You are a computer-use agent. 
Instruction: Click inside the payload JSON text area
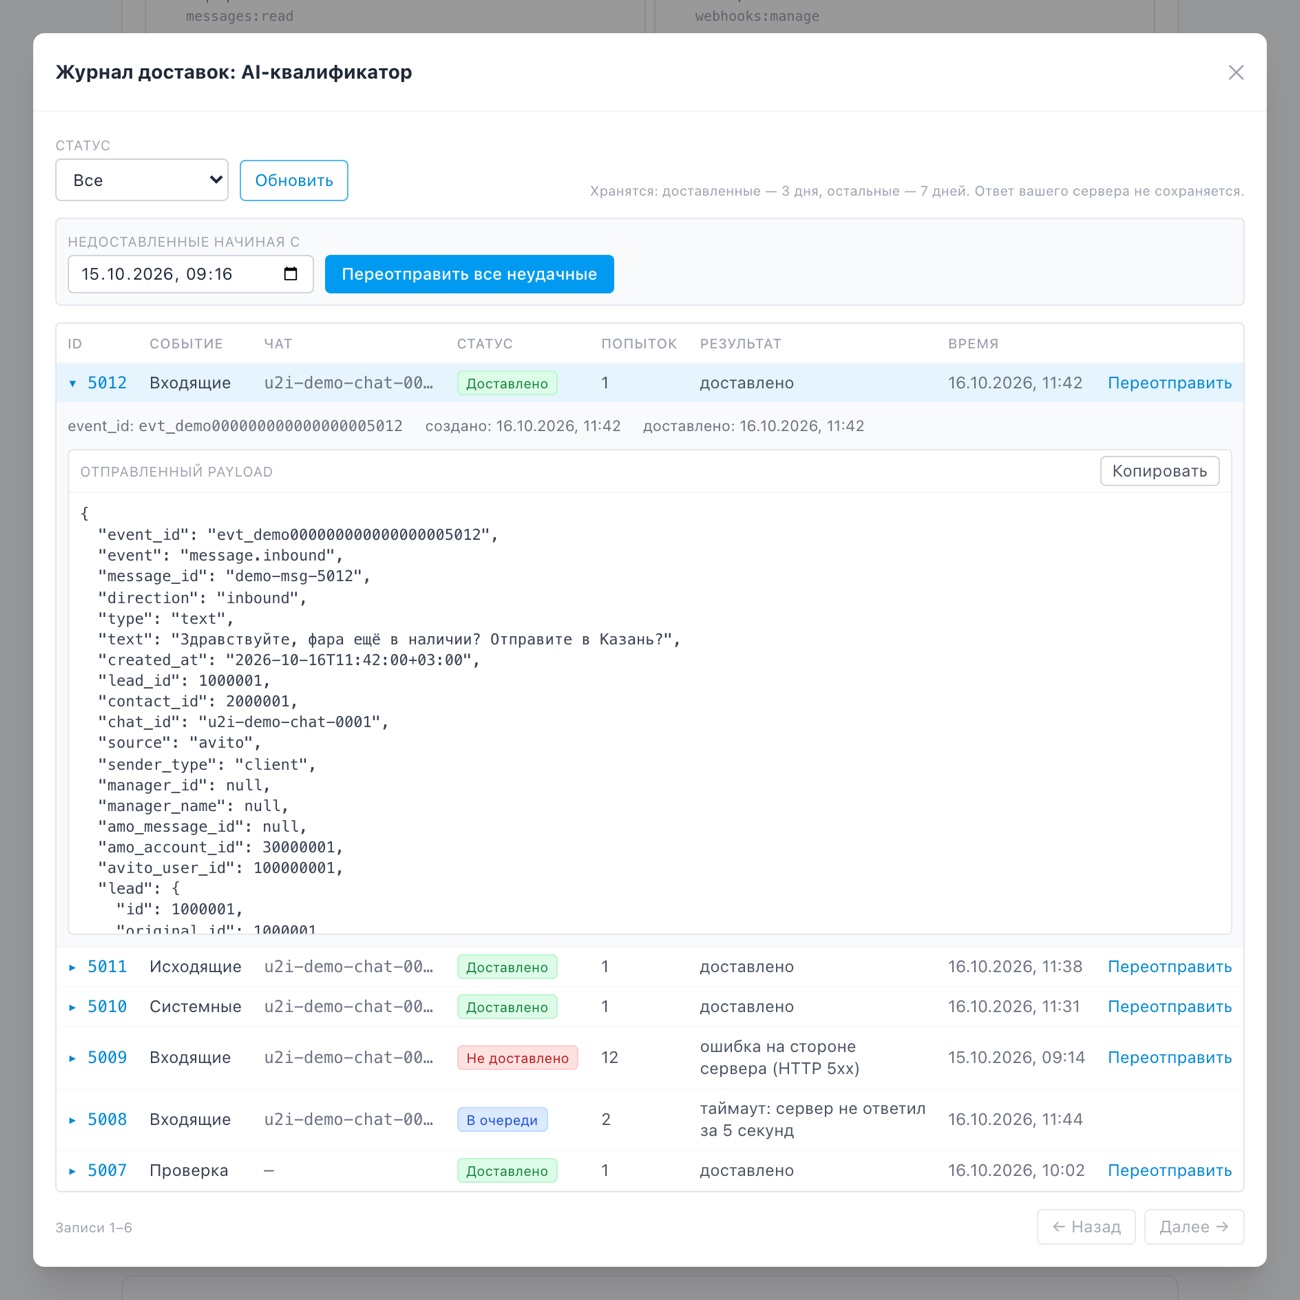pos(650,713)
